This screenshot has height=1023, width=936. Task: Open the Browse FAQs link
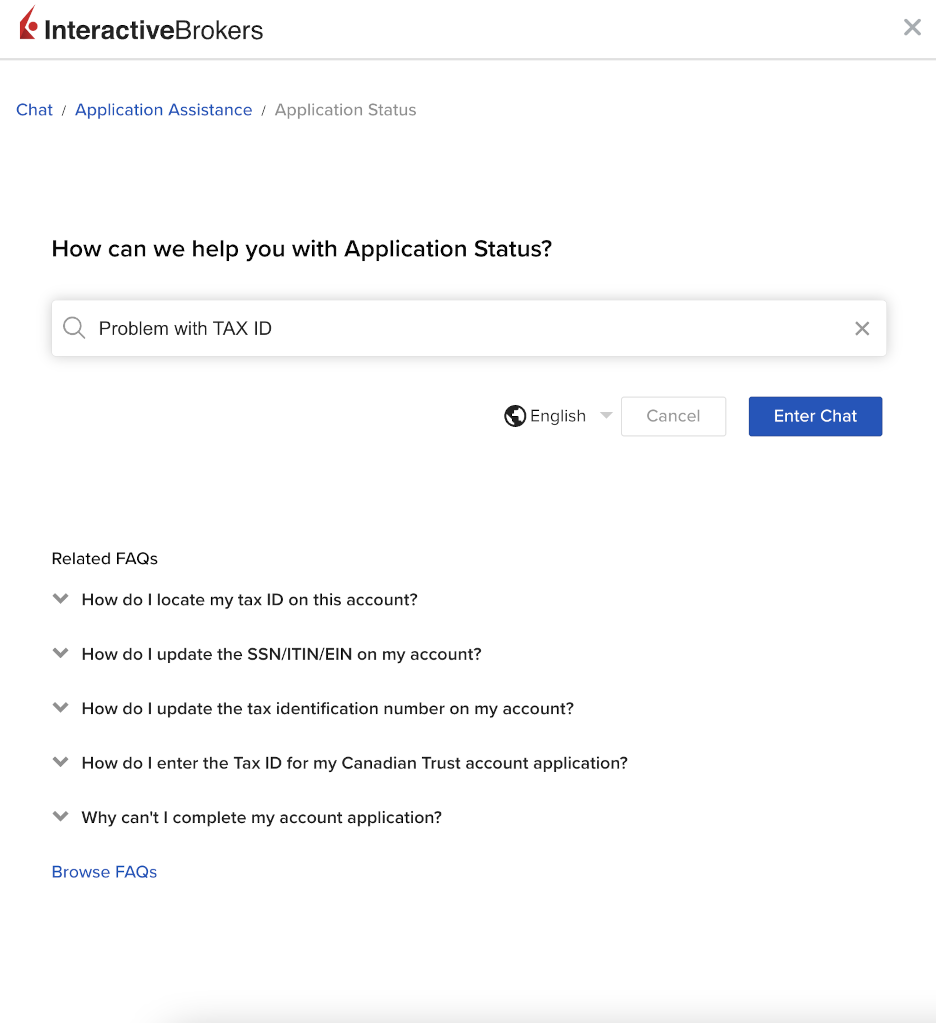pos(104,872)
